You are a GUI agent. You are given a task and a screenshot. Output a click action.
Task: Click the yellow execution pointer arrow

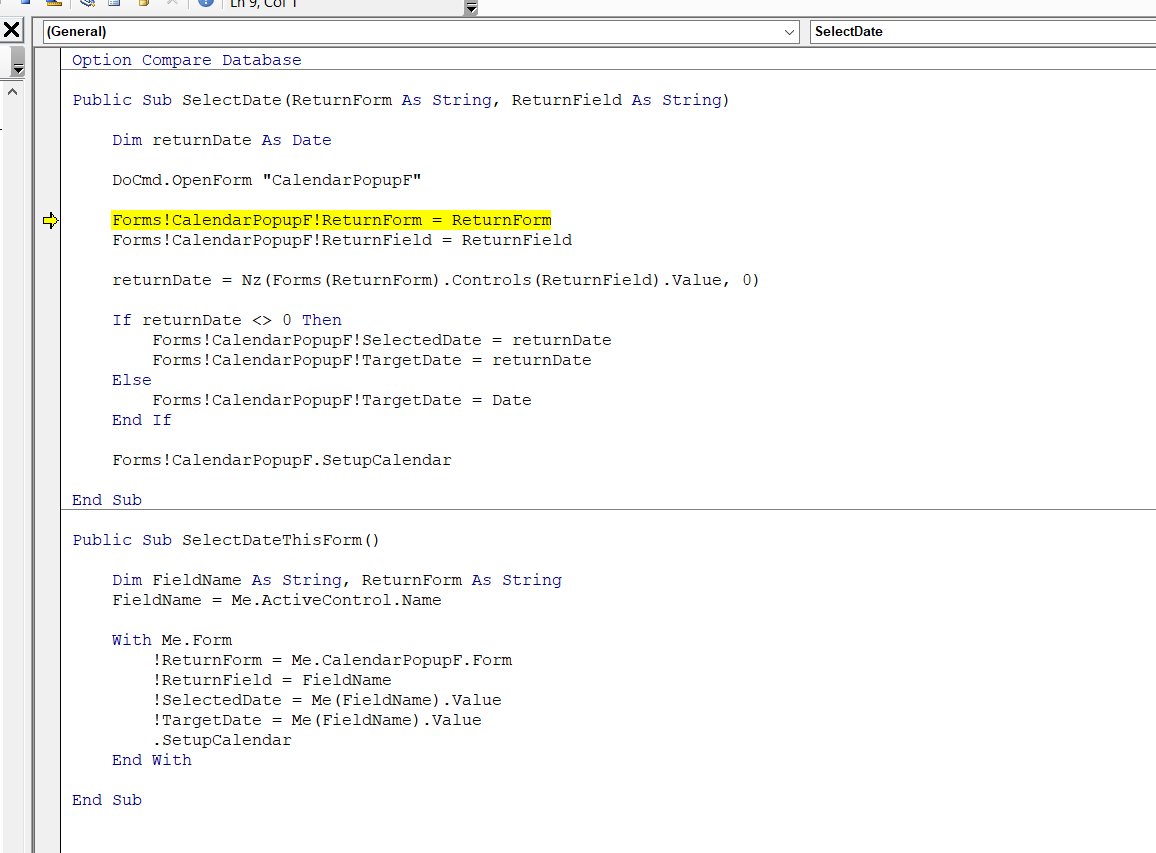coord(51,221)
